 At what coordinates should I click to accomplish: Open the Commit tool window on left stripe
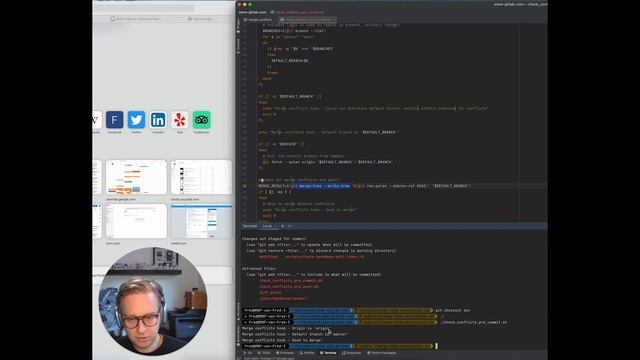tap(238, 46)
